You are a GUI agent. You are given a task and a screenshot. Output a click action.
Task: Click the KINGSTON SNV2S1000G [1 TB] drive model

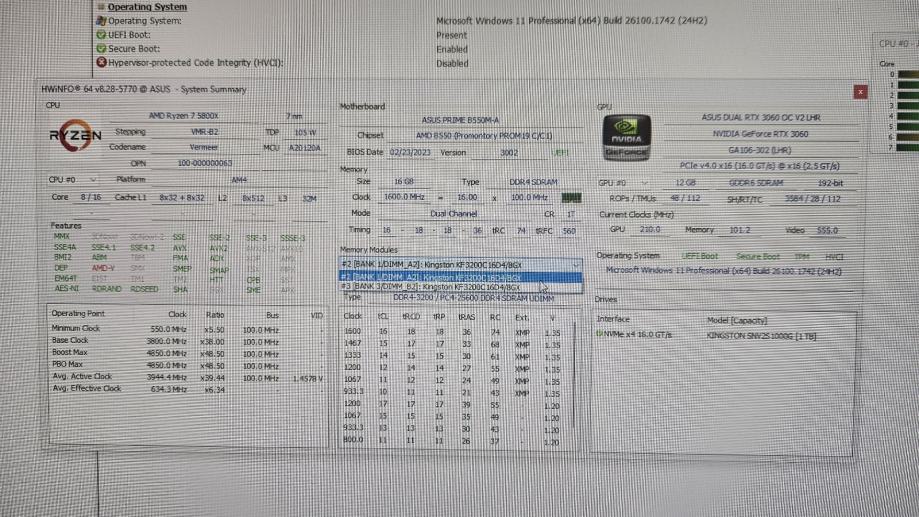(x=761, y=336)
